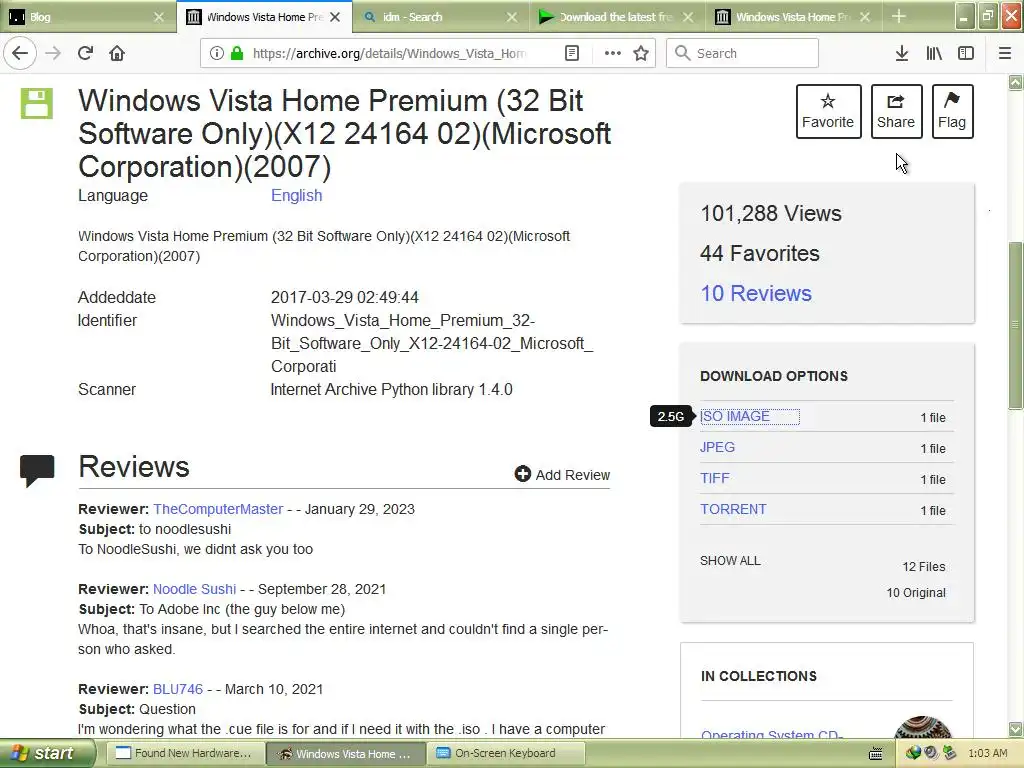Viewport: 1024px width, 768px height.
Task: Click the scrollbar up arrow
Action: point(1015,82)
